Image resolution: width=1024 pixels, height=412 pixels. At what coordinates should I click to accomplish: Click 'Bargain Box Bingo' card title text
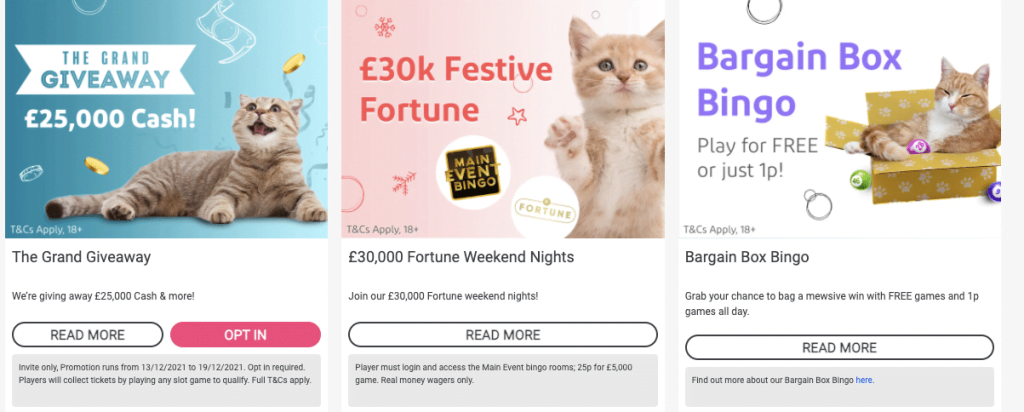[747, 257]
